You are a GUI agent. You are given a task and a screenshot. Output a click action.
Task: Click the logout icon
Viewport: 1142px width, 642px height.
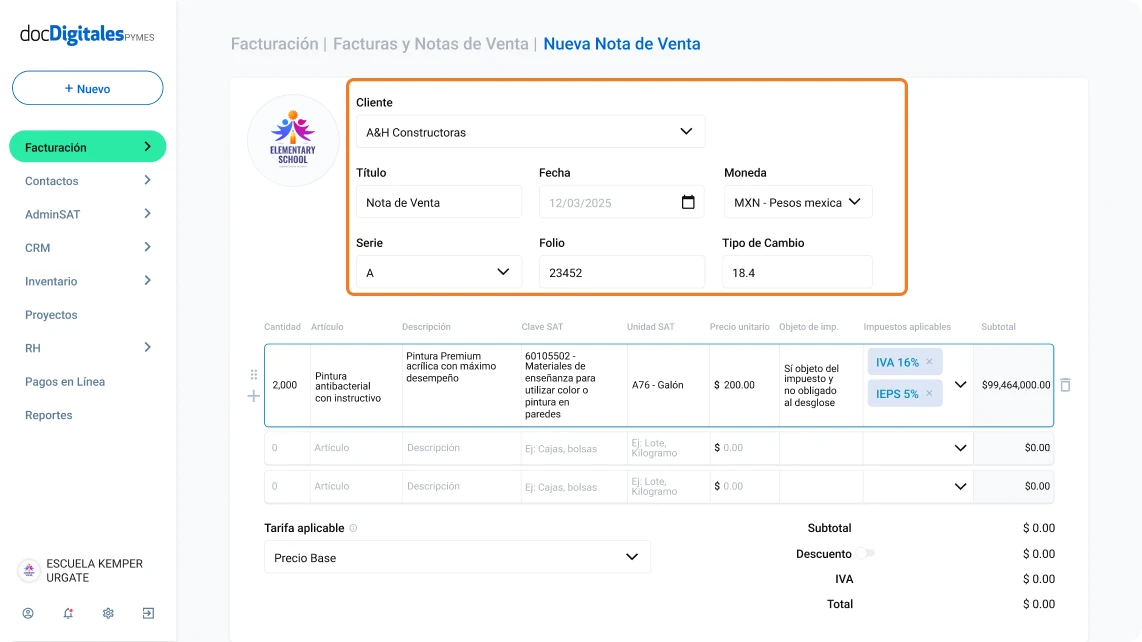tap(148, 613)
